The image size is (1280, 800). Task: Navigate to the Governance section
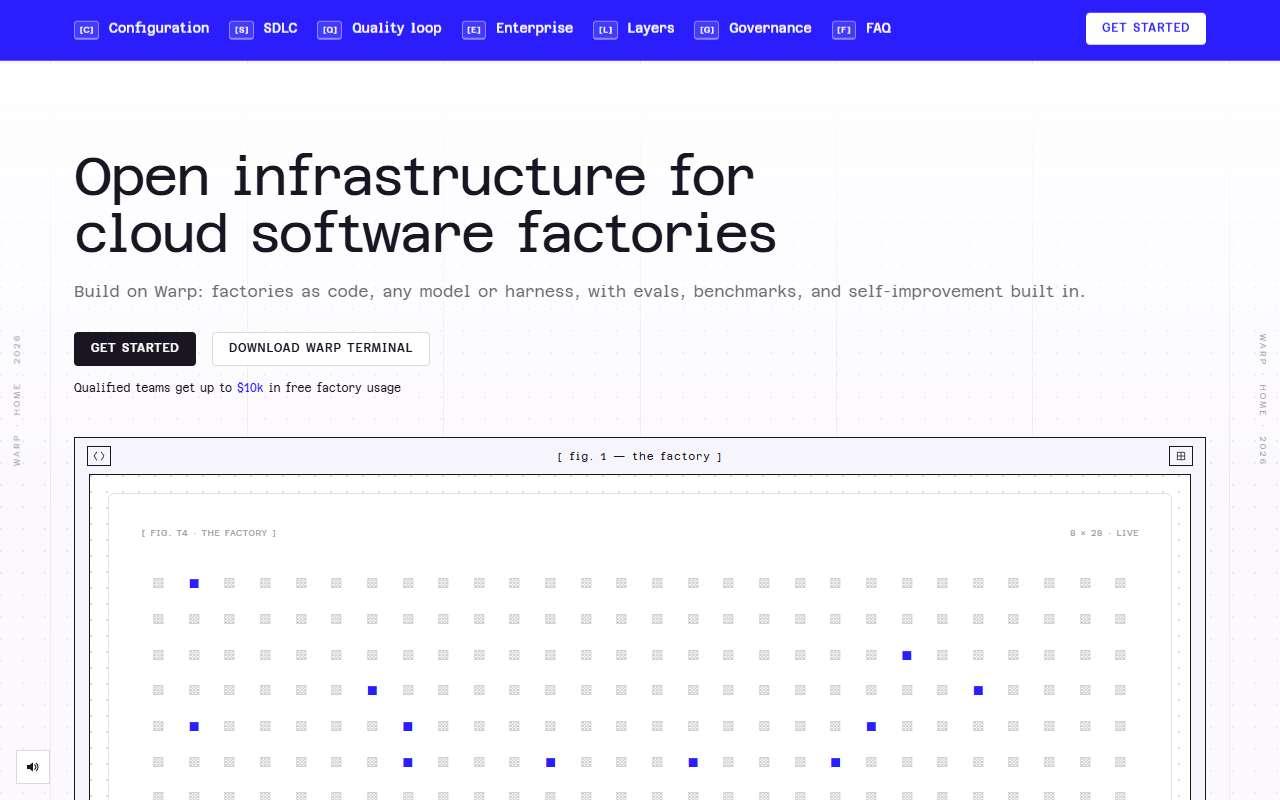(x=753, y=29)
